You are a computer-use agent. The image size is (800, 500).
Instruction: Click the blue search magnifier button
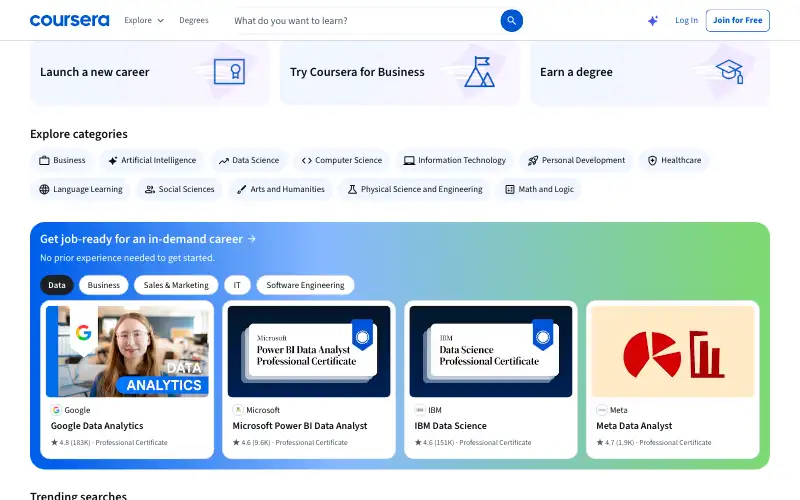point(511,21)
